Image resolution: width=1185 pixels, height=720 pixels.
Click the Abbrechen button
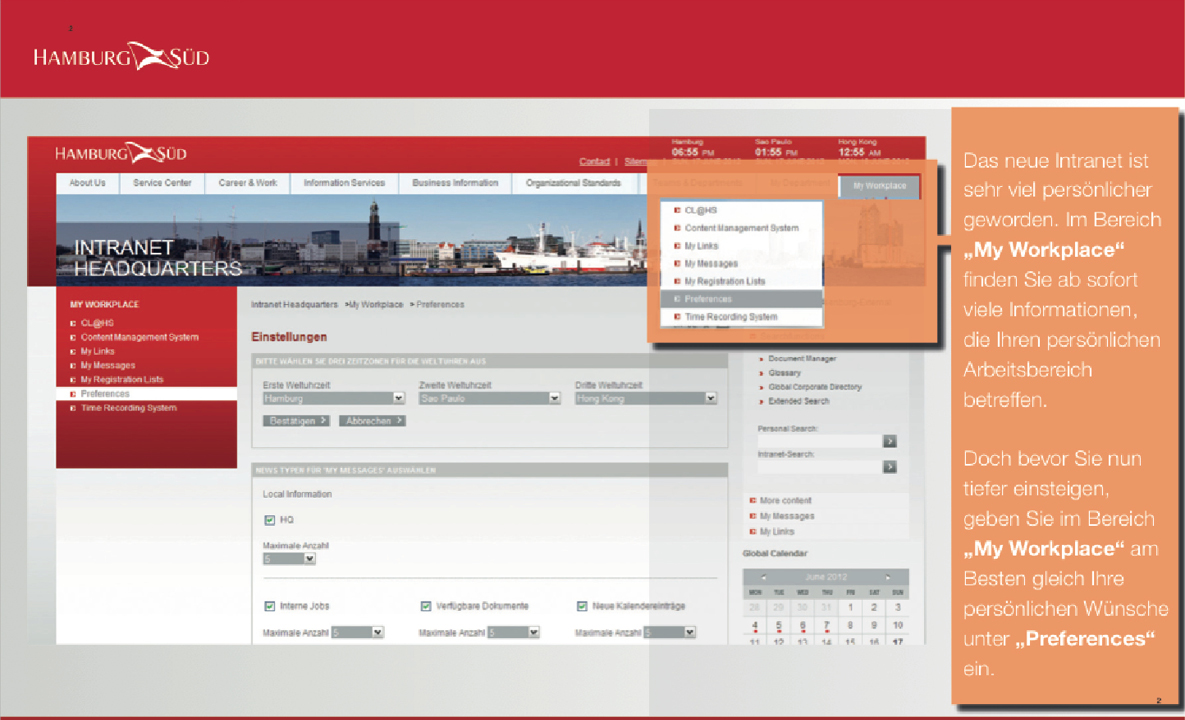point(372,421)
